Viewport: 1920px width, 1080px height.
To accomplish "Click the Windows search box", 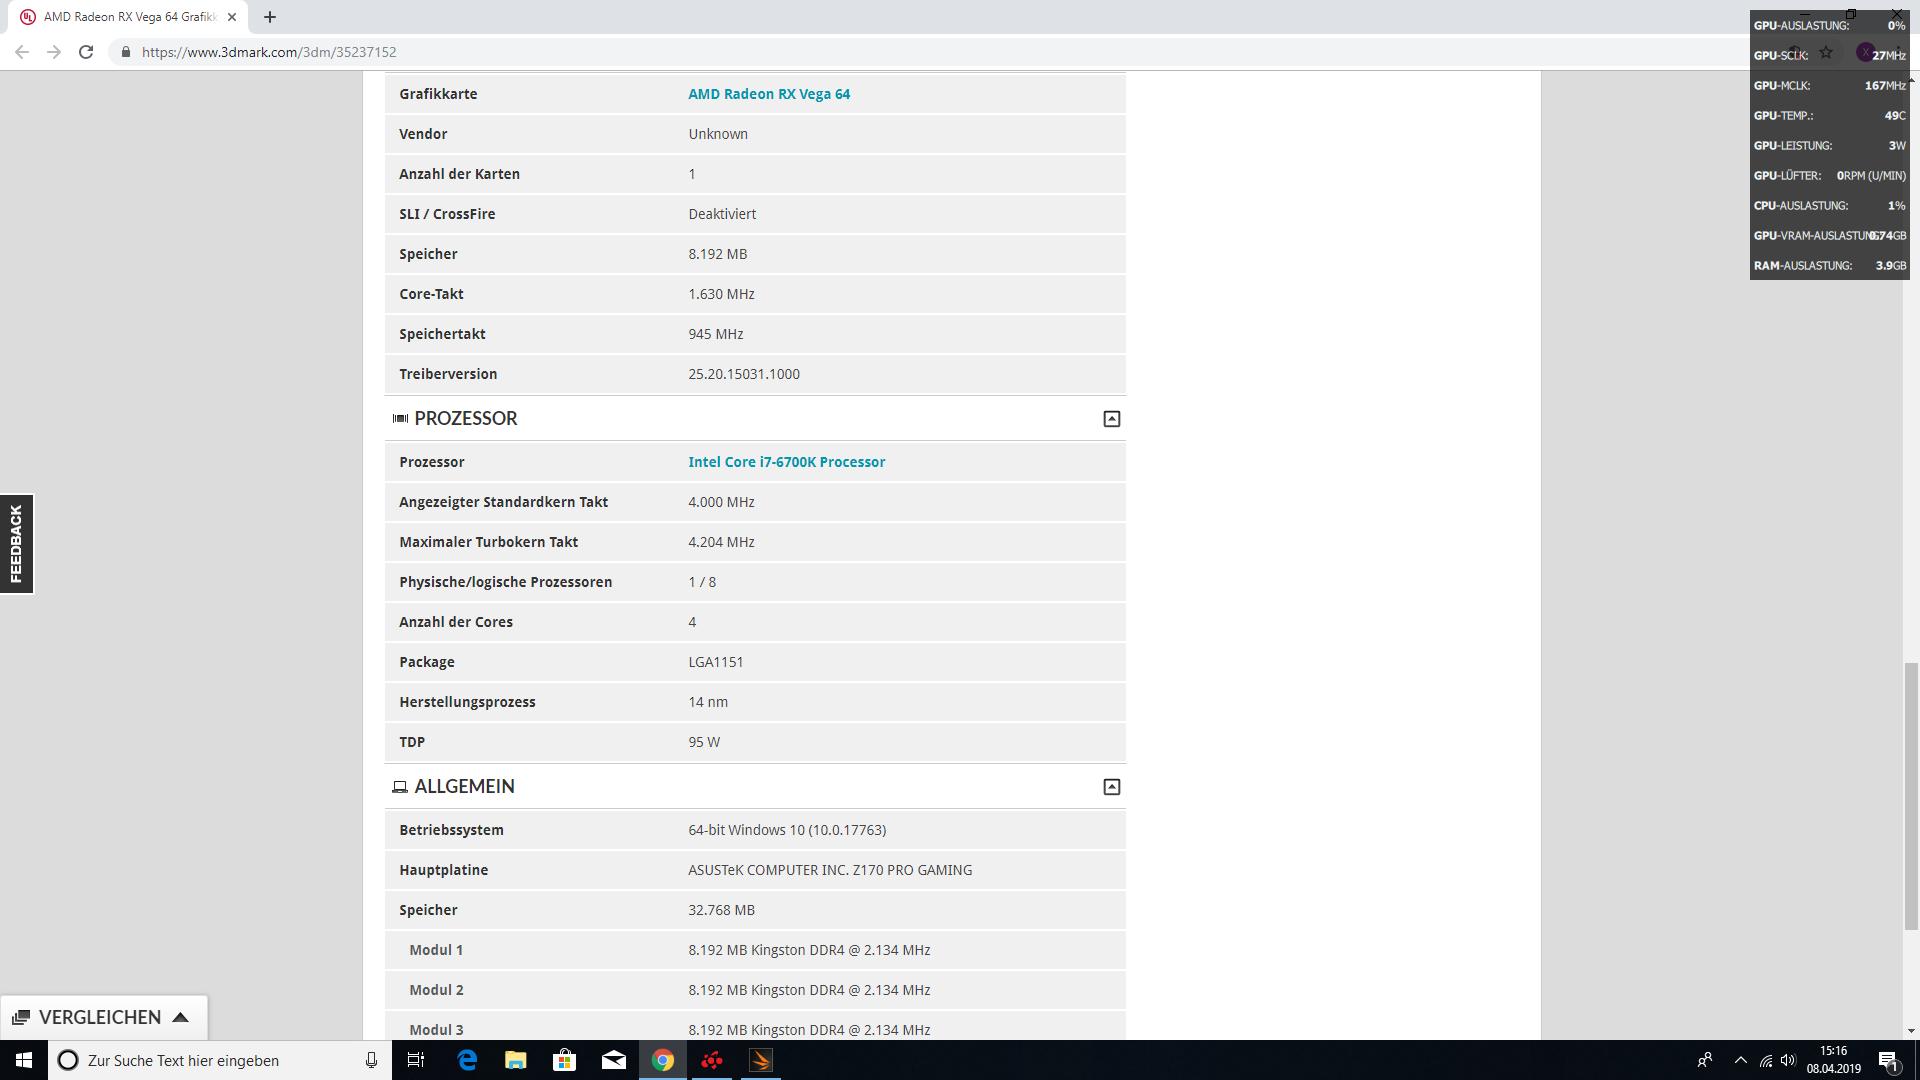I will tap(218, 1060).
